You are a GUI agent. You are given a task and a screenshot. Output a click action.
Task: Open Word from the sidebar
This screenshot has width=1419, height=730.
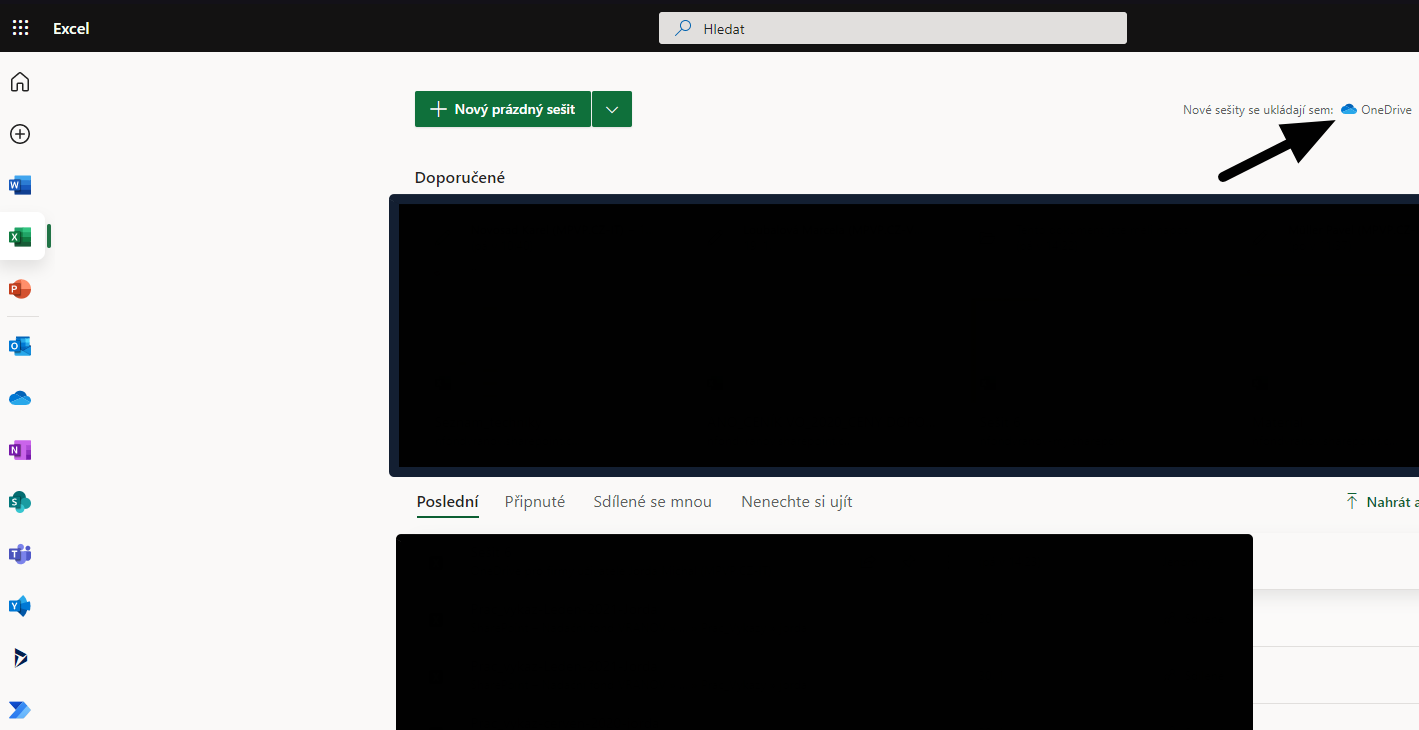tap(20, 185)
